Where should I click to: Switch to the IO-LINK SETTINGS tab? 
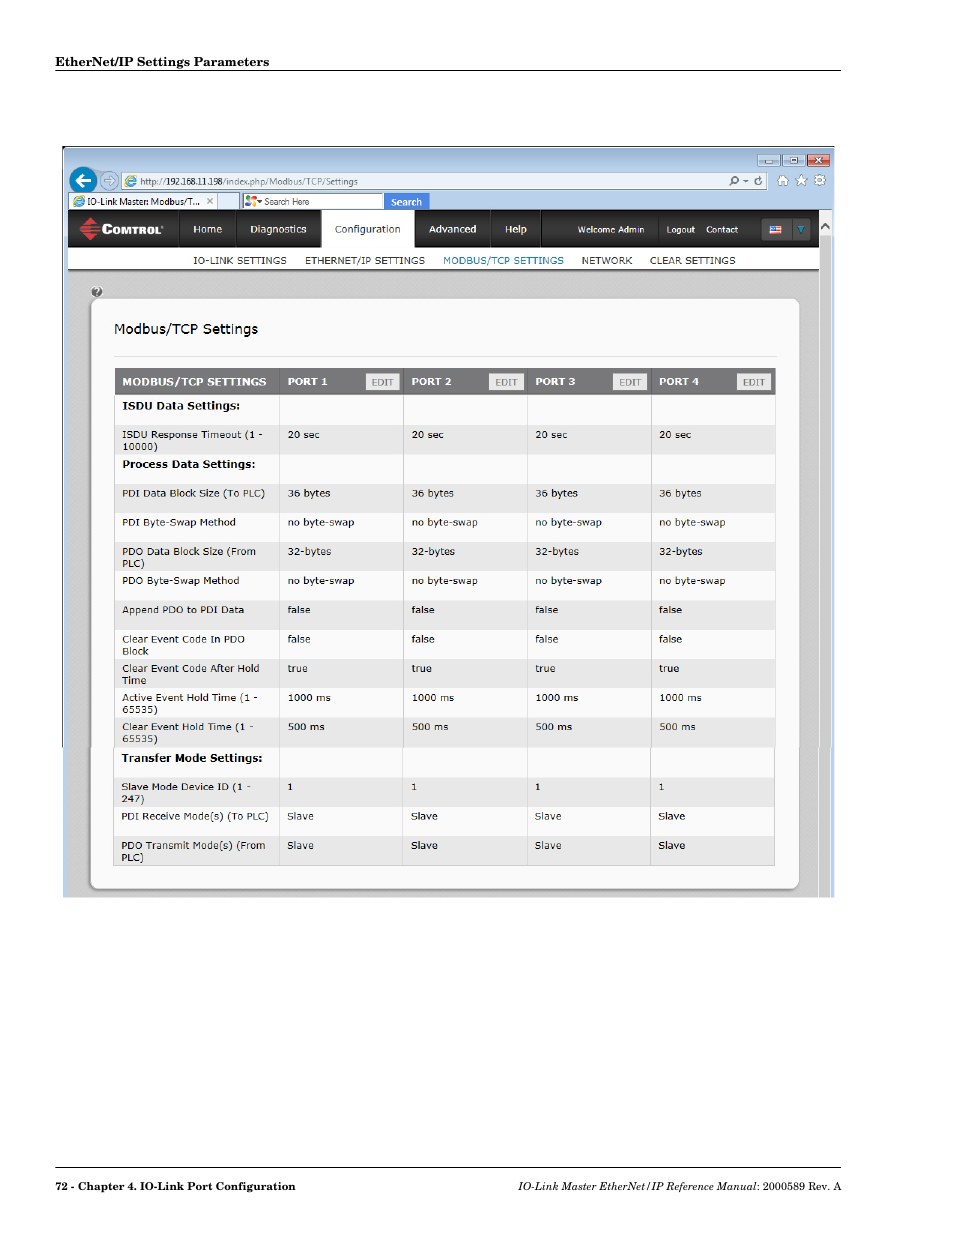(x=239, y=260)
